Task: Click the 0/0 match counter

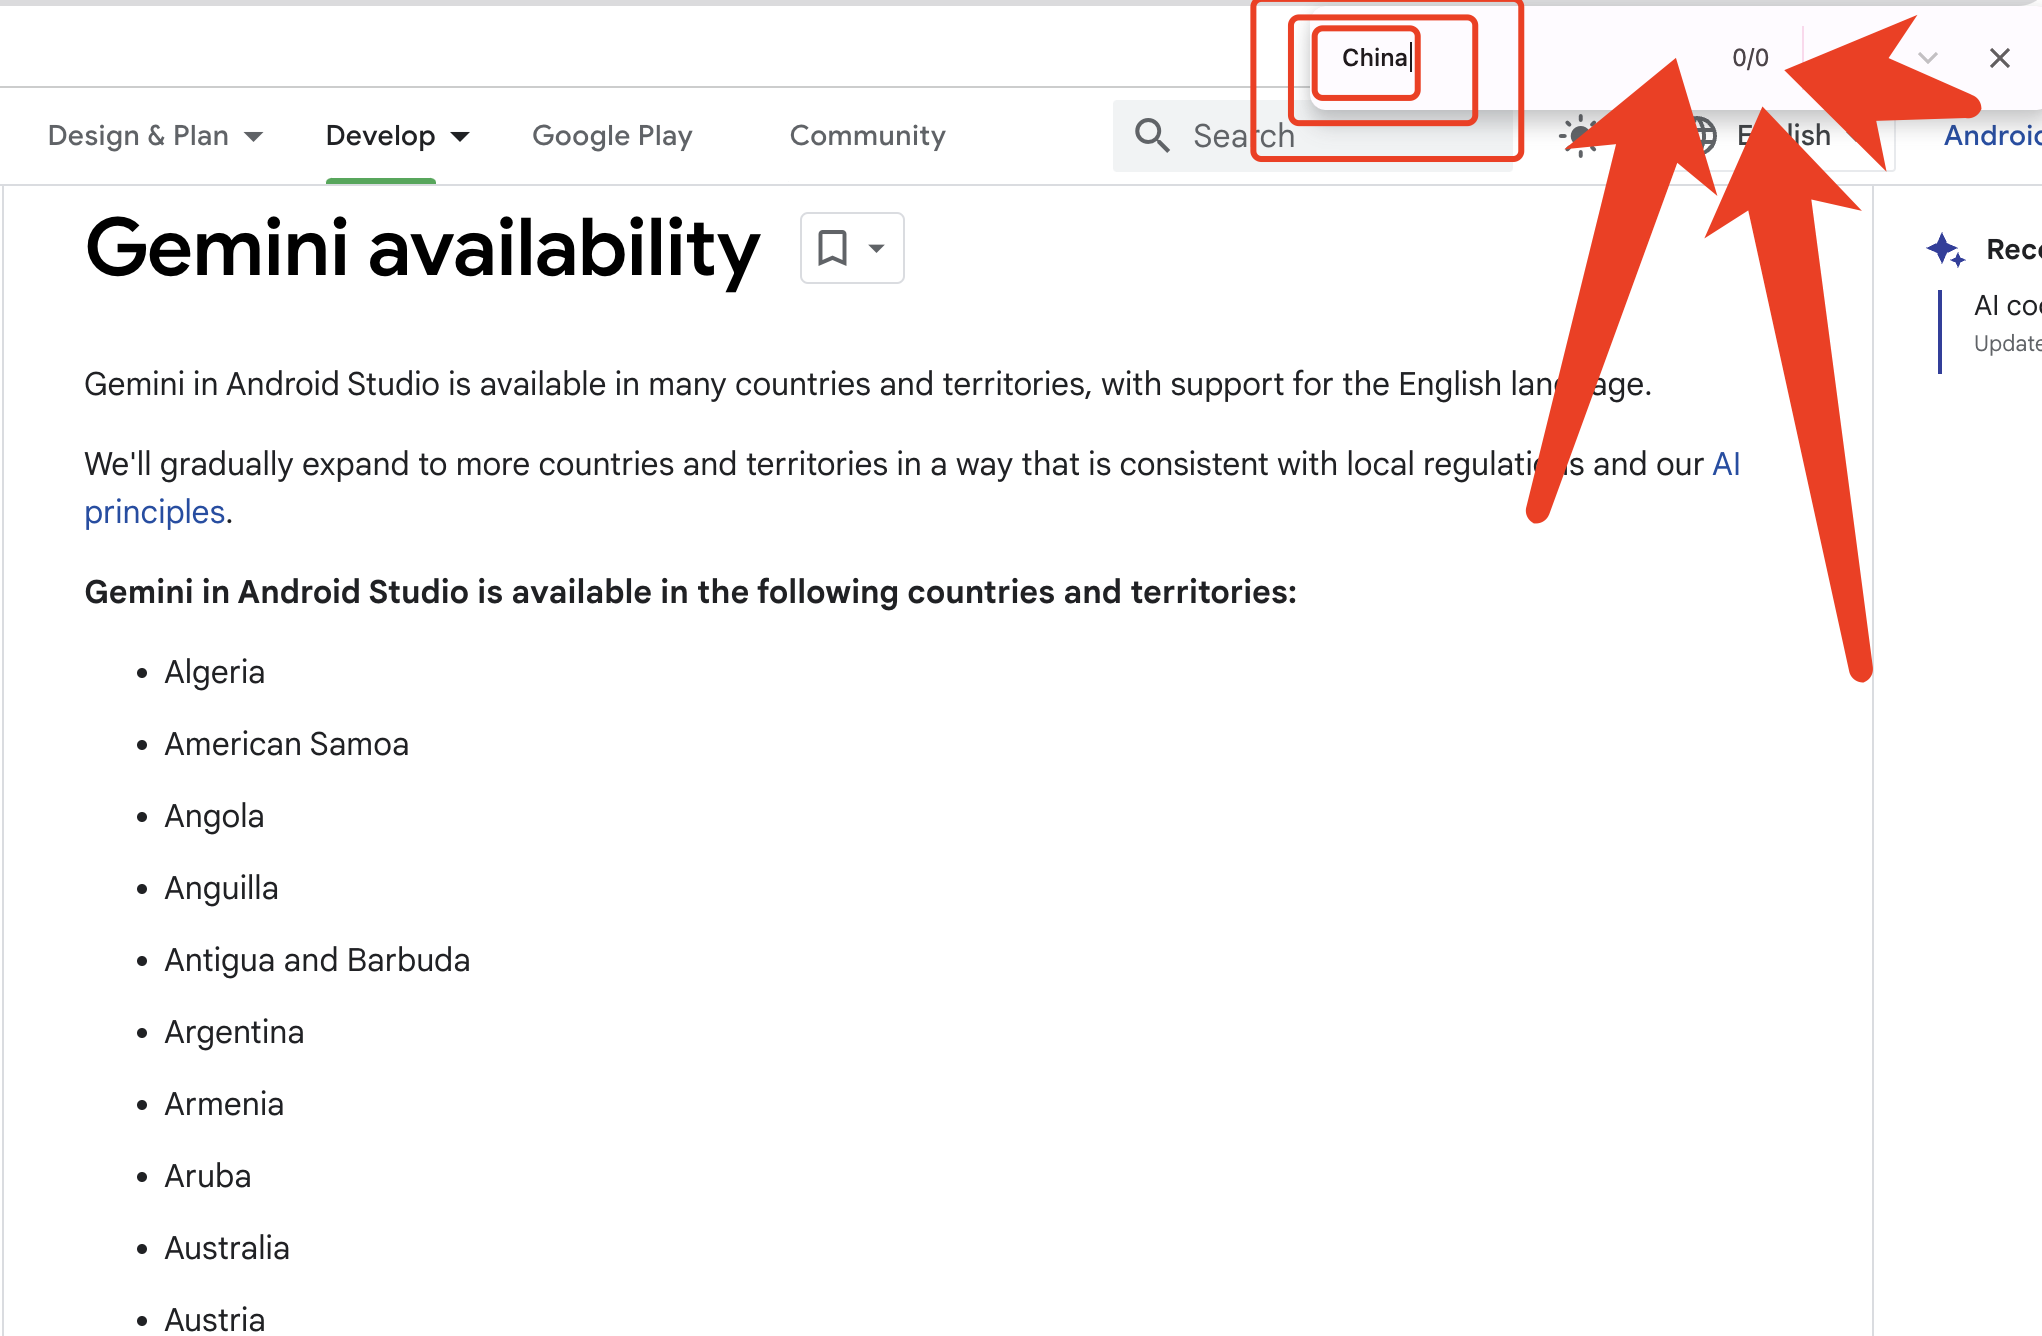Action: (1750, 58)
